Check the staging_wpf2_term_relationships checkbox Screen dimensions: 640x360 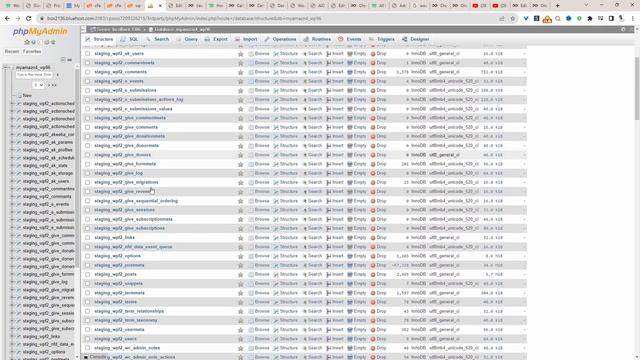tap(87, 311)
